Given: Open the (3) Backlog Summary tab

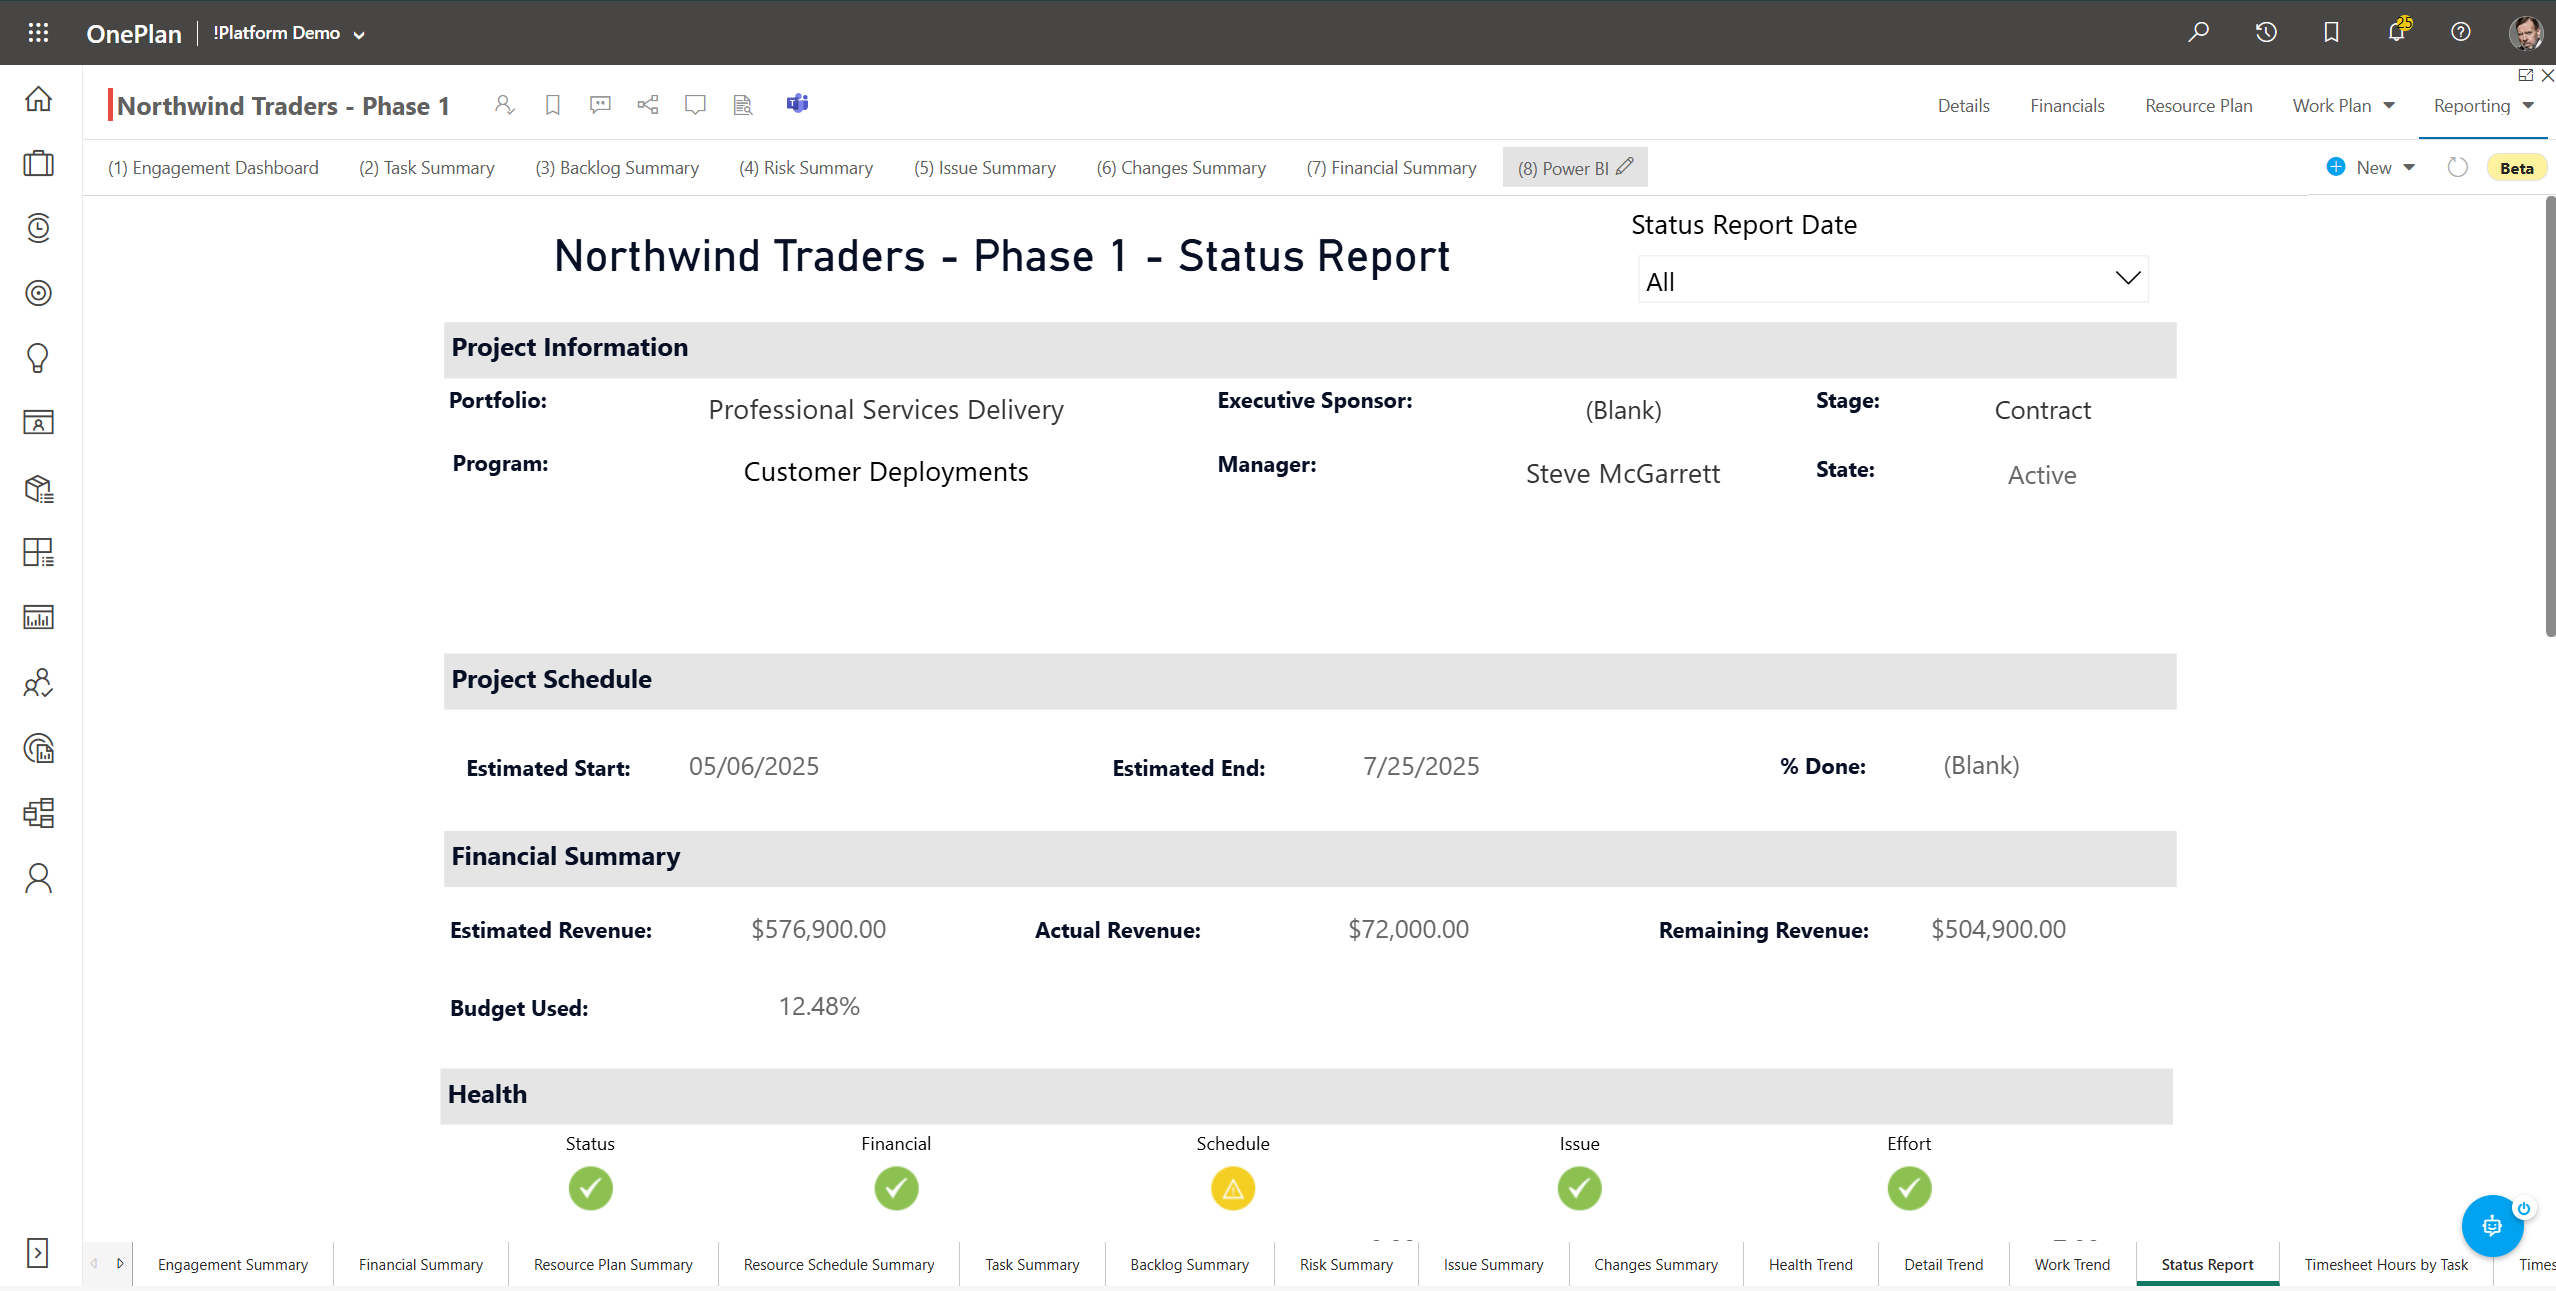Looking at the screenshot, I should (617, 168).
